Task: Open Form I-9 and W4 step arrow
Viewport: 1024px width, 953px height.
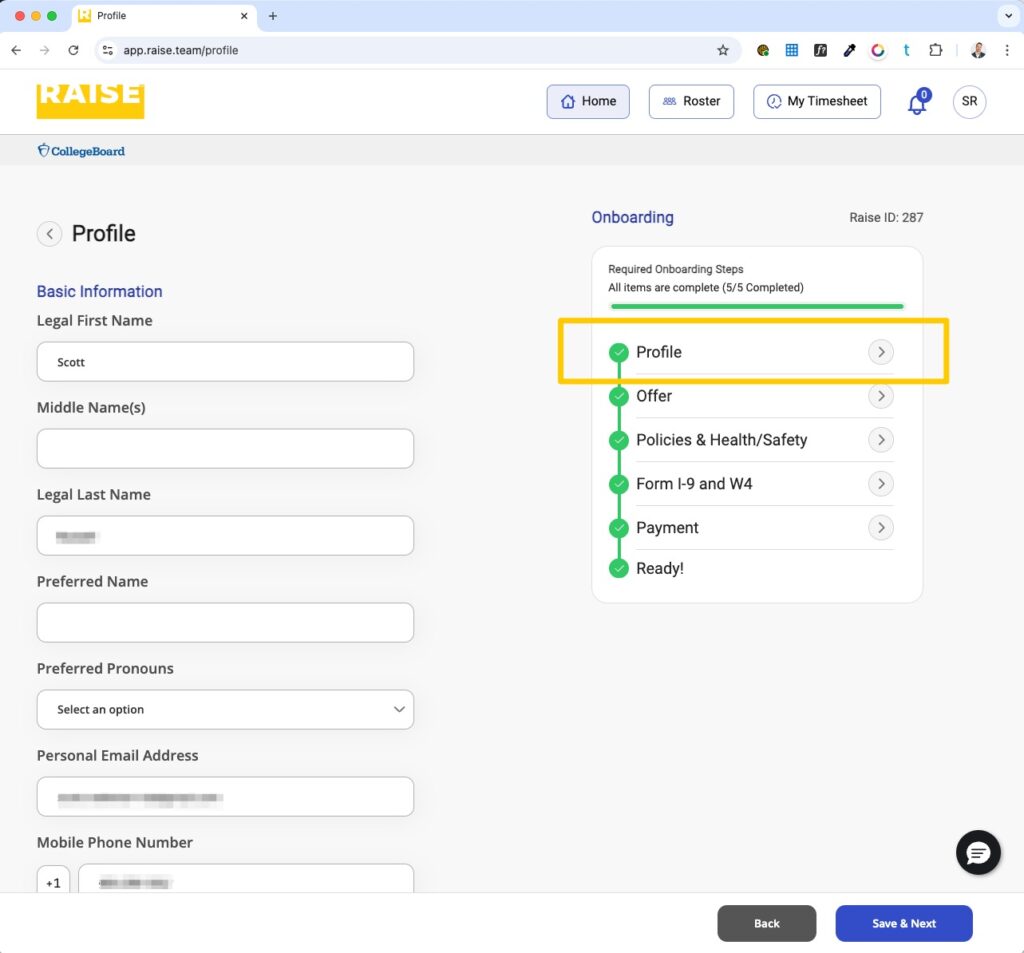Action: pyautogui.click(x=880, y=484)
